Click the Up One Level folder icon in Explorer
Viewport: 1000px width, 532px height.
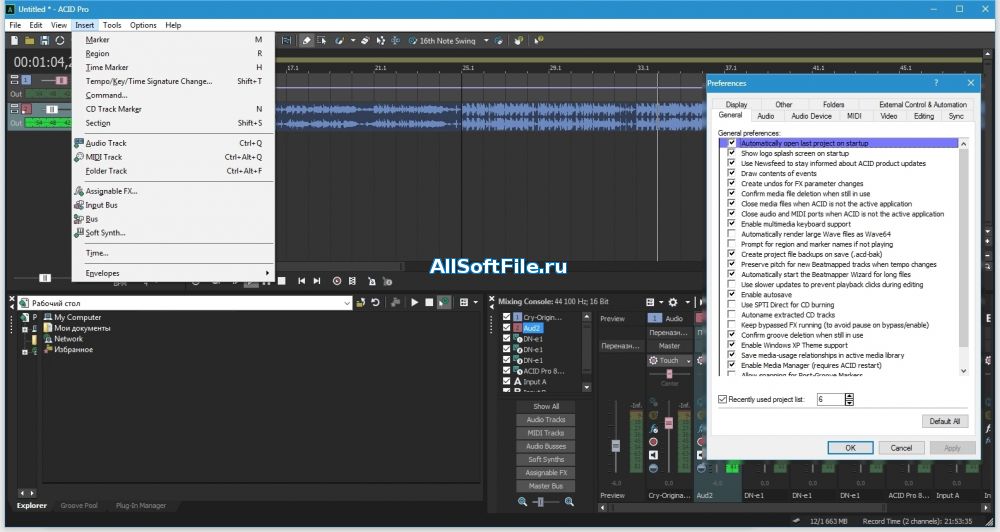click(x=360, y=302)
